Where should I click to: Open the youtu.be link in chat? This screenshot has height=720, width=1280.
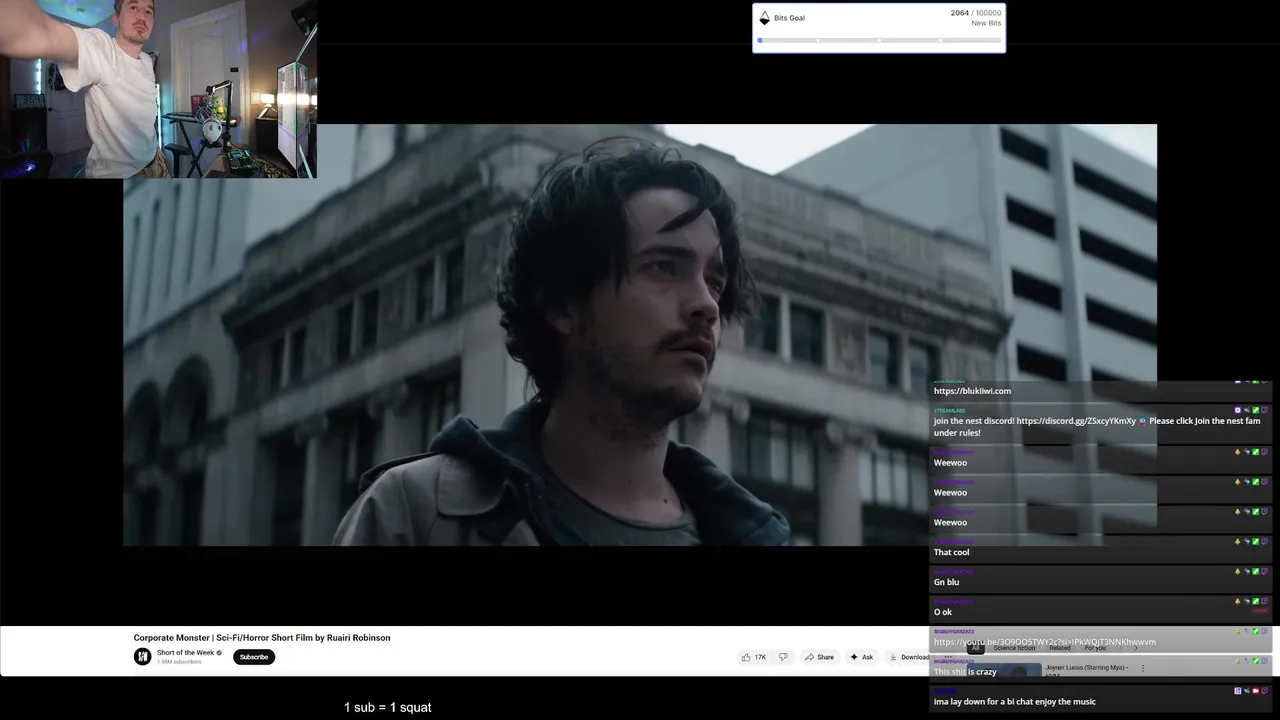(1045, 642)
